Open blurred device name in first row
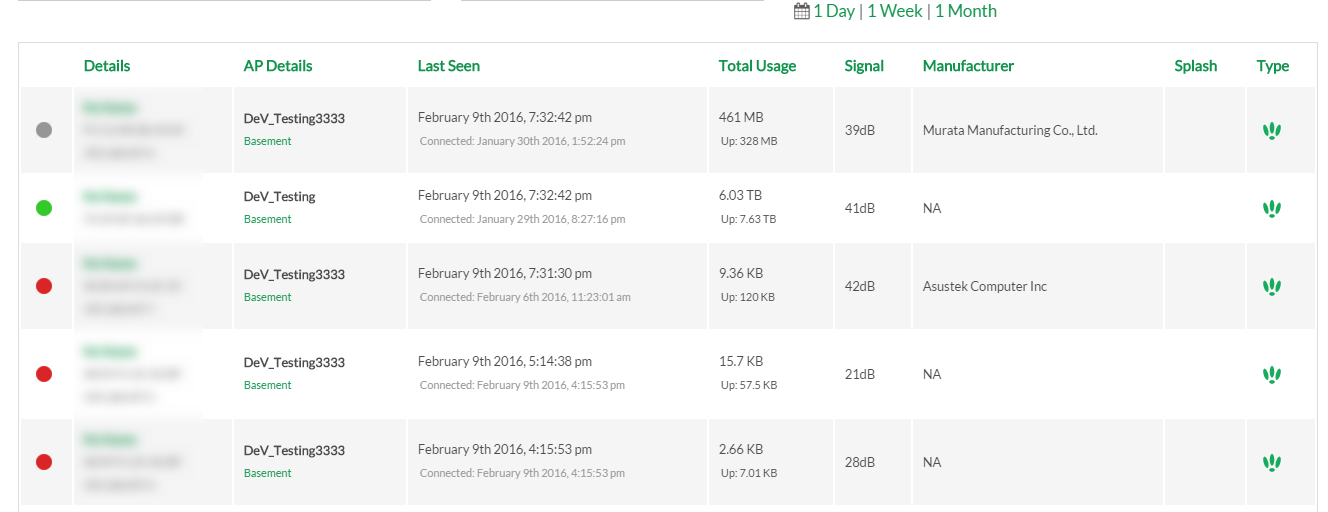This screenshot has height=512, width=1328. [x=111, y=106]
